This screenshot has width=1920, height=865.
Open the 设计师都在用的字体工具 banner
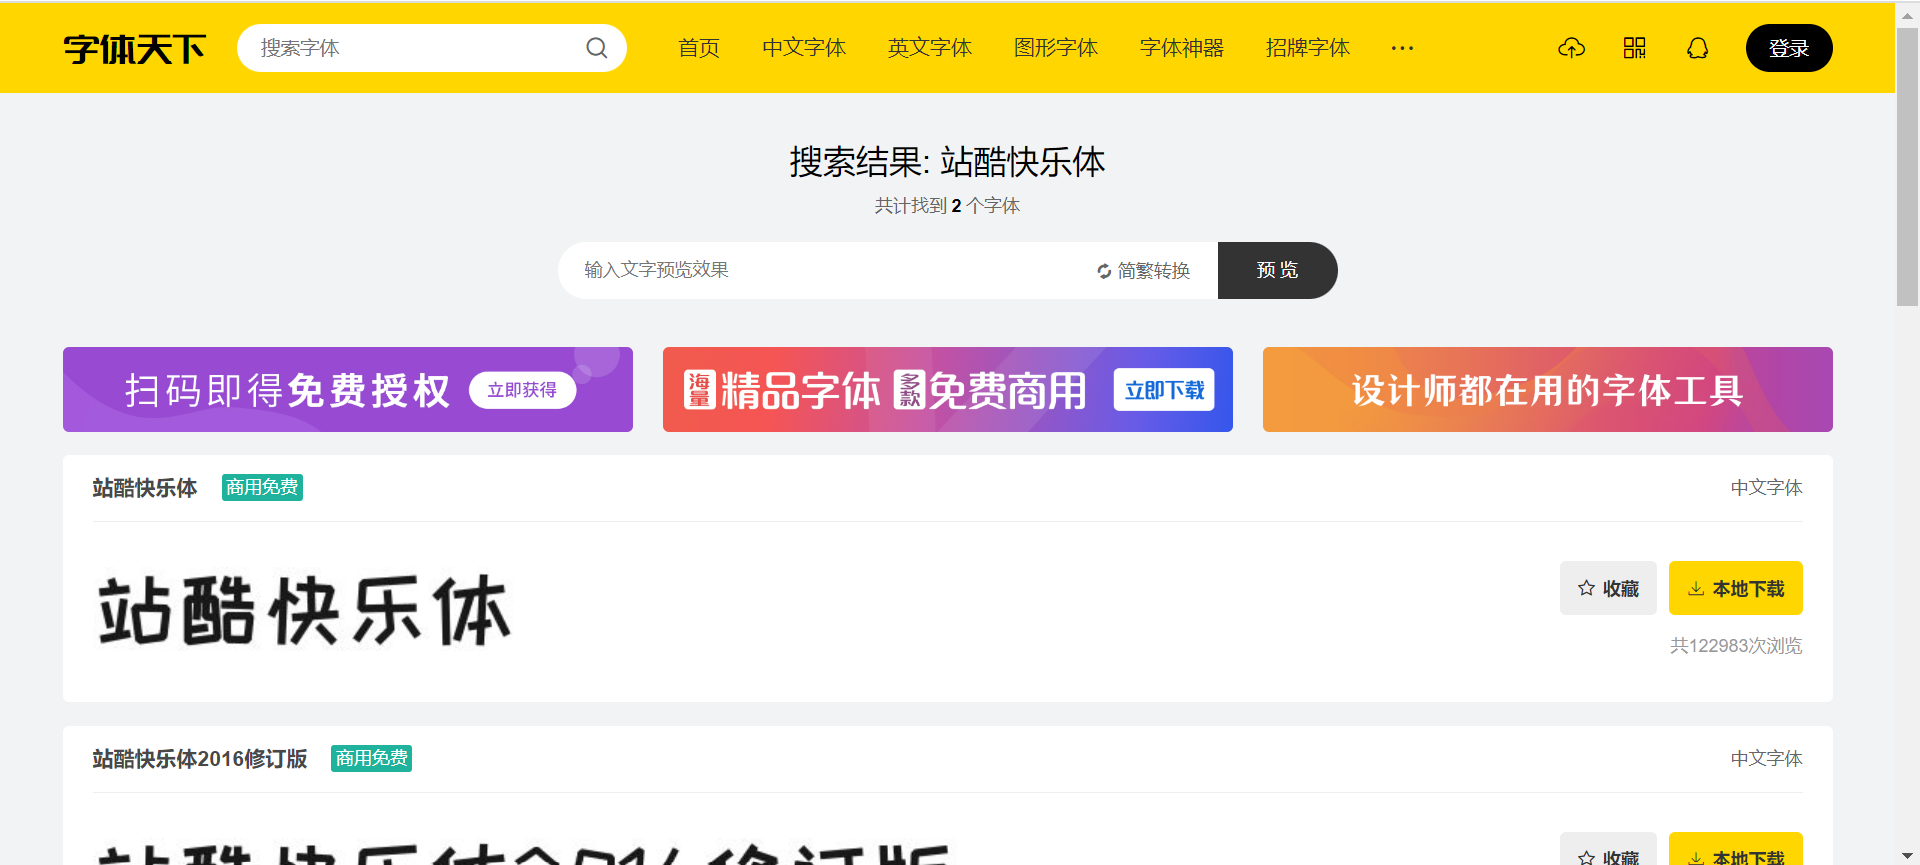[x=1548, y=390]
